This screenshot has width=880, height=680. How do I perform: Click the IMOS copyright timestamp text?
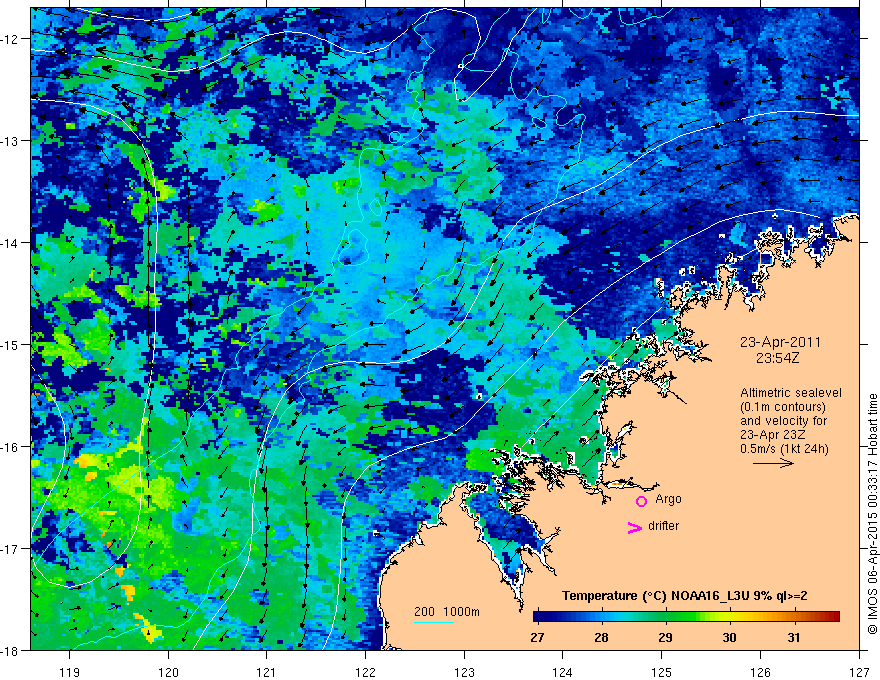click(x=872, y=514)
